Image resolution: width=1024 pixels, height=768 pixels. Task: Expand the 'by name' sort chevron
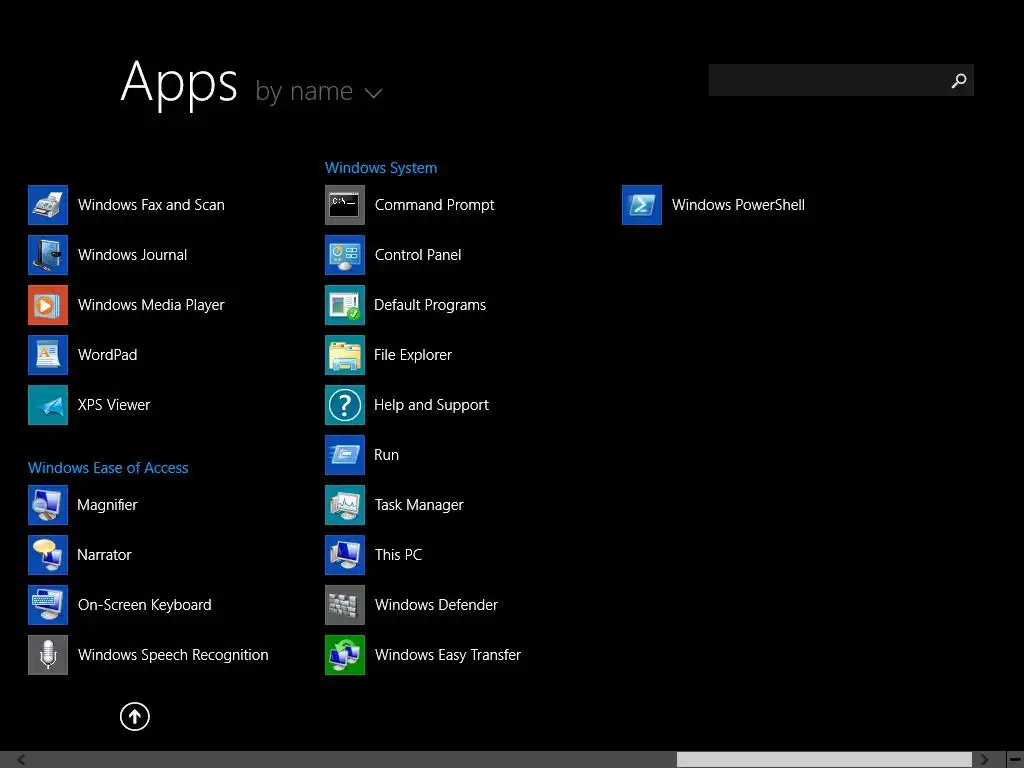373,93
